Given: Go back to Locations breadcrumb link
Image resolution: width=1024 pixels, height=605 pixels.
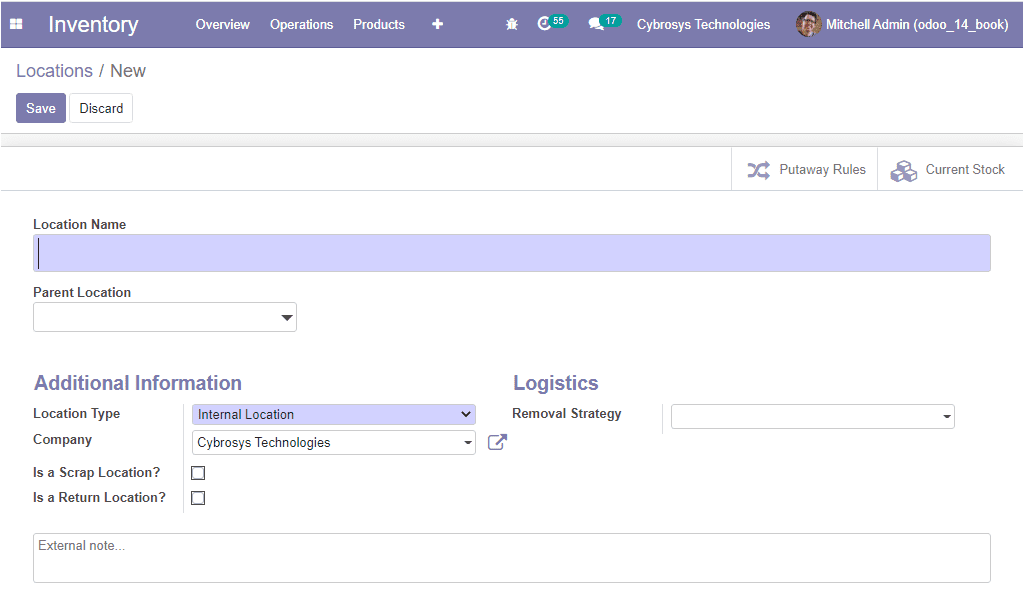Looking at the screenshot, I should (x=54, y=71).
